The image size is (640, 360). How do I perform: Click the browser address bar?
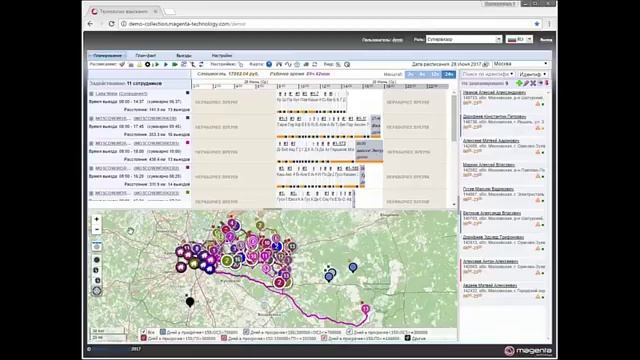327,24
